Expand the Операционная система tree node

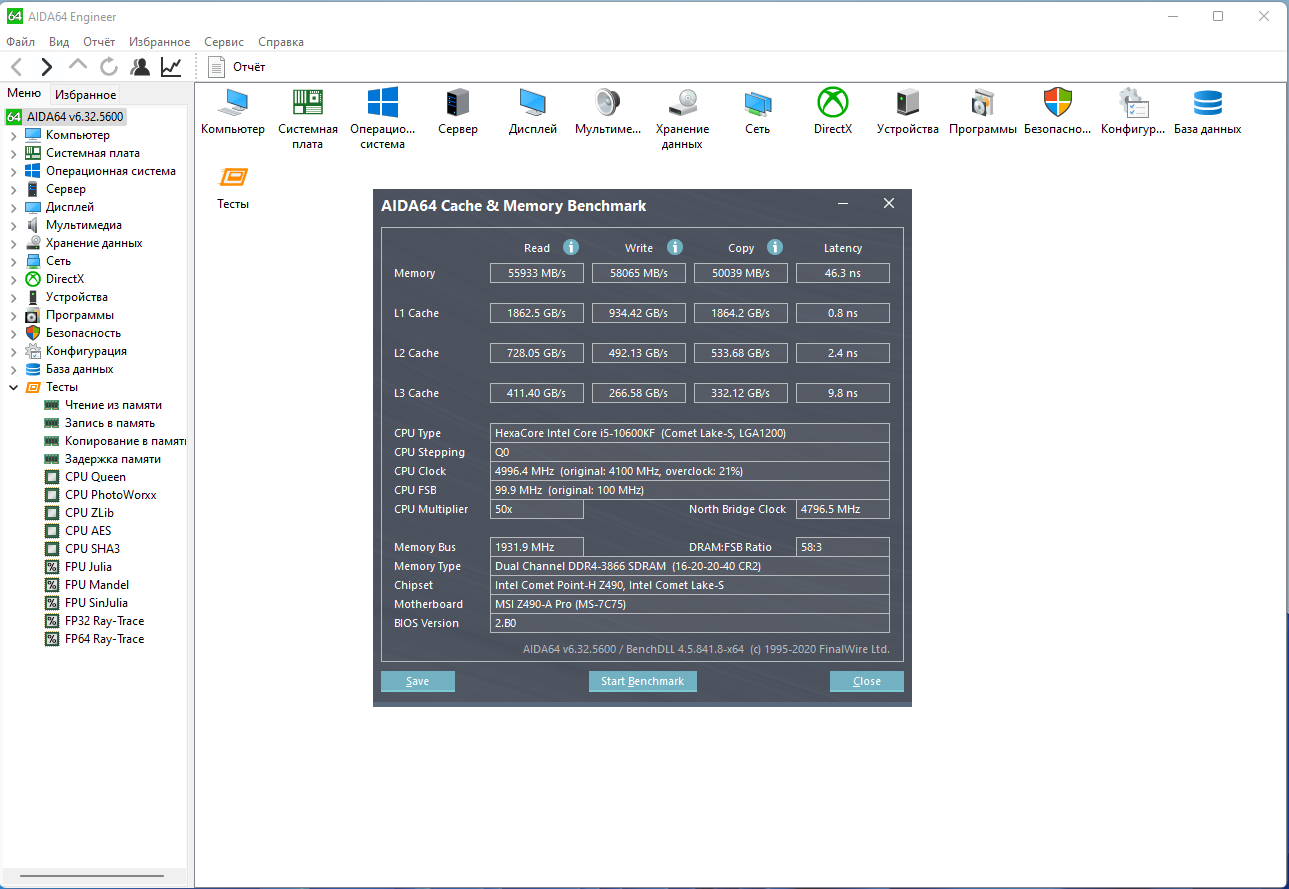[13, 171]
